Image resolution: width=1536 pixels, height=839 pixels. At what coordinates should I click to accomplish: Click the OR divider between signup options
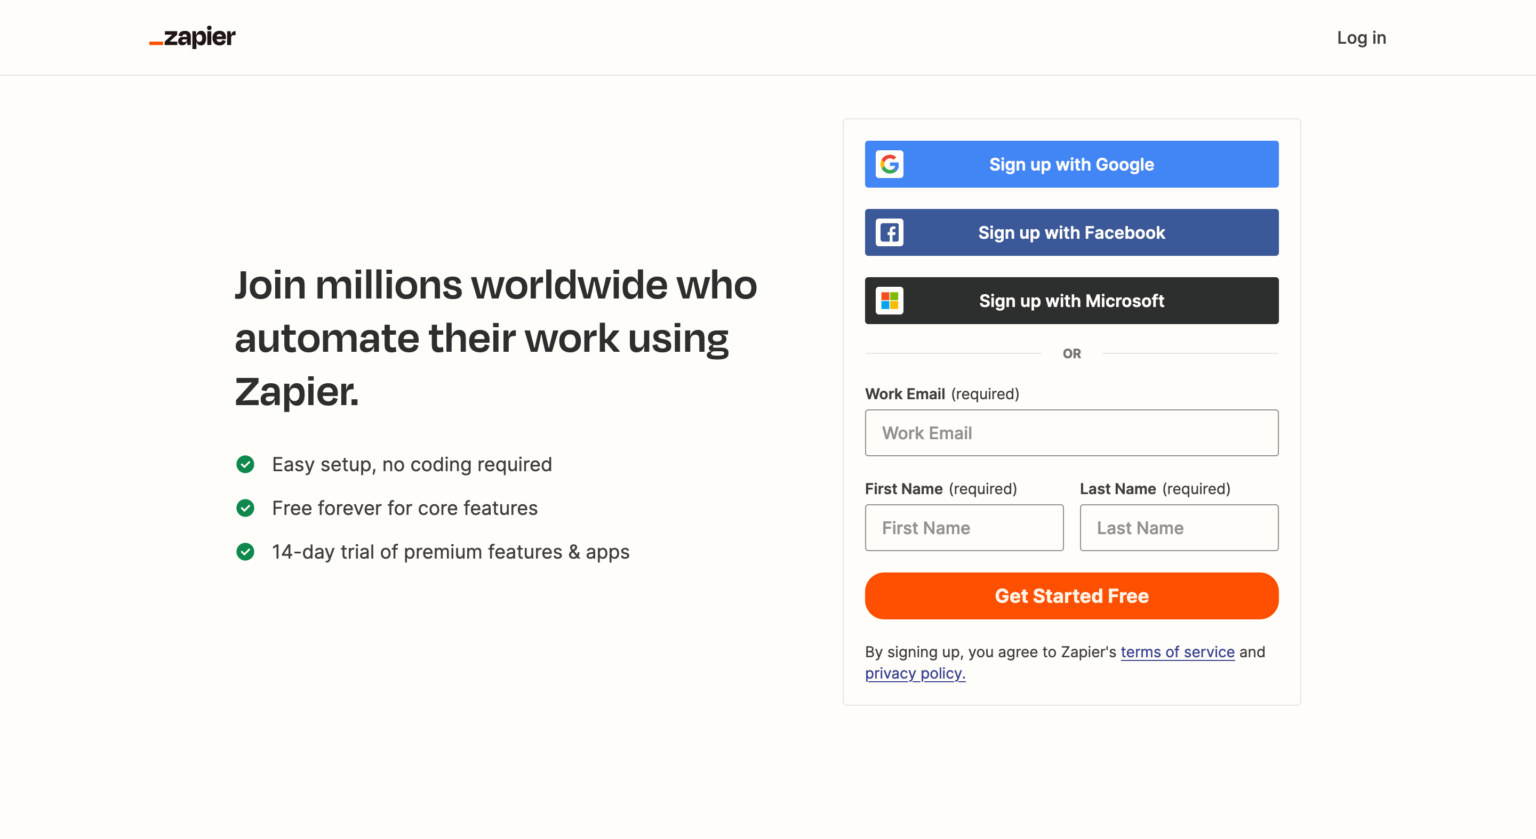[x=1071, y=353]
